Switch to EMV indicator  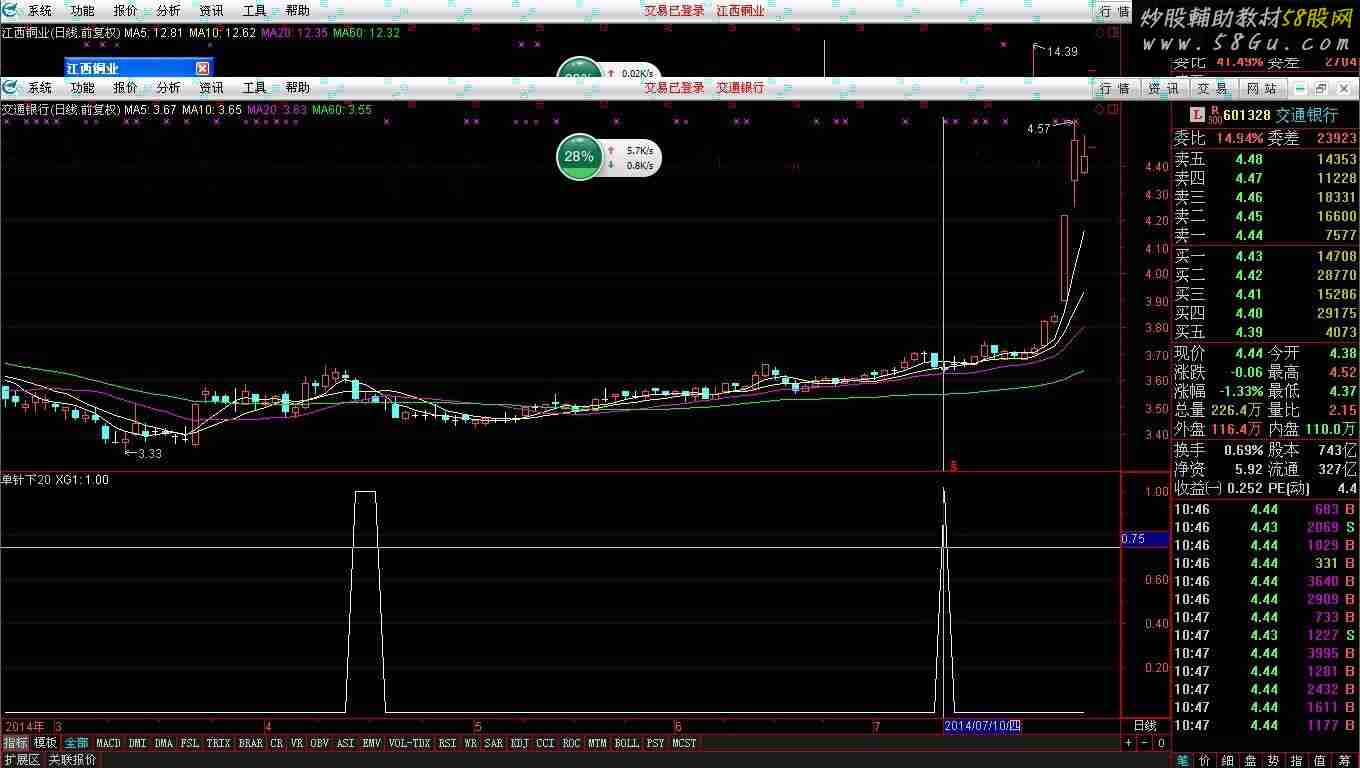[x=372, y=743]
